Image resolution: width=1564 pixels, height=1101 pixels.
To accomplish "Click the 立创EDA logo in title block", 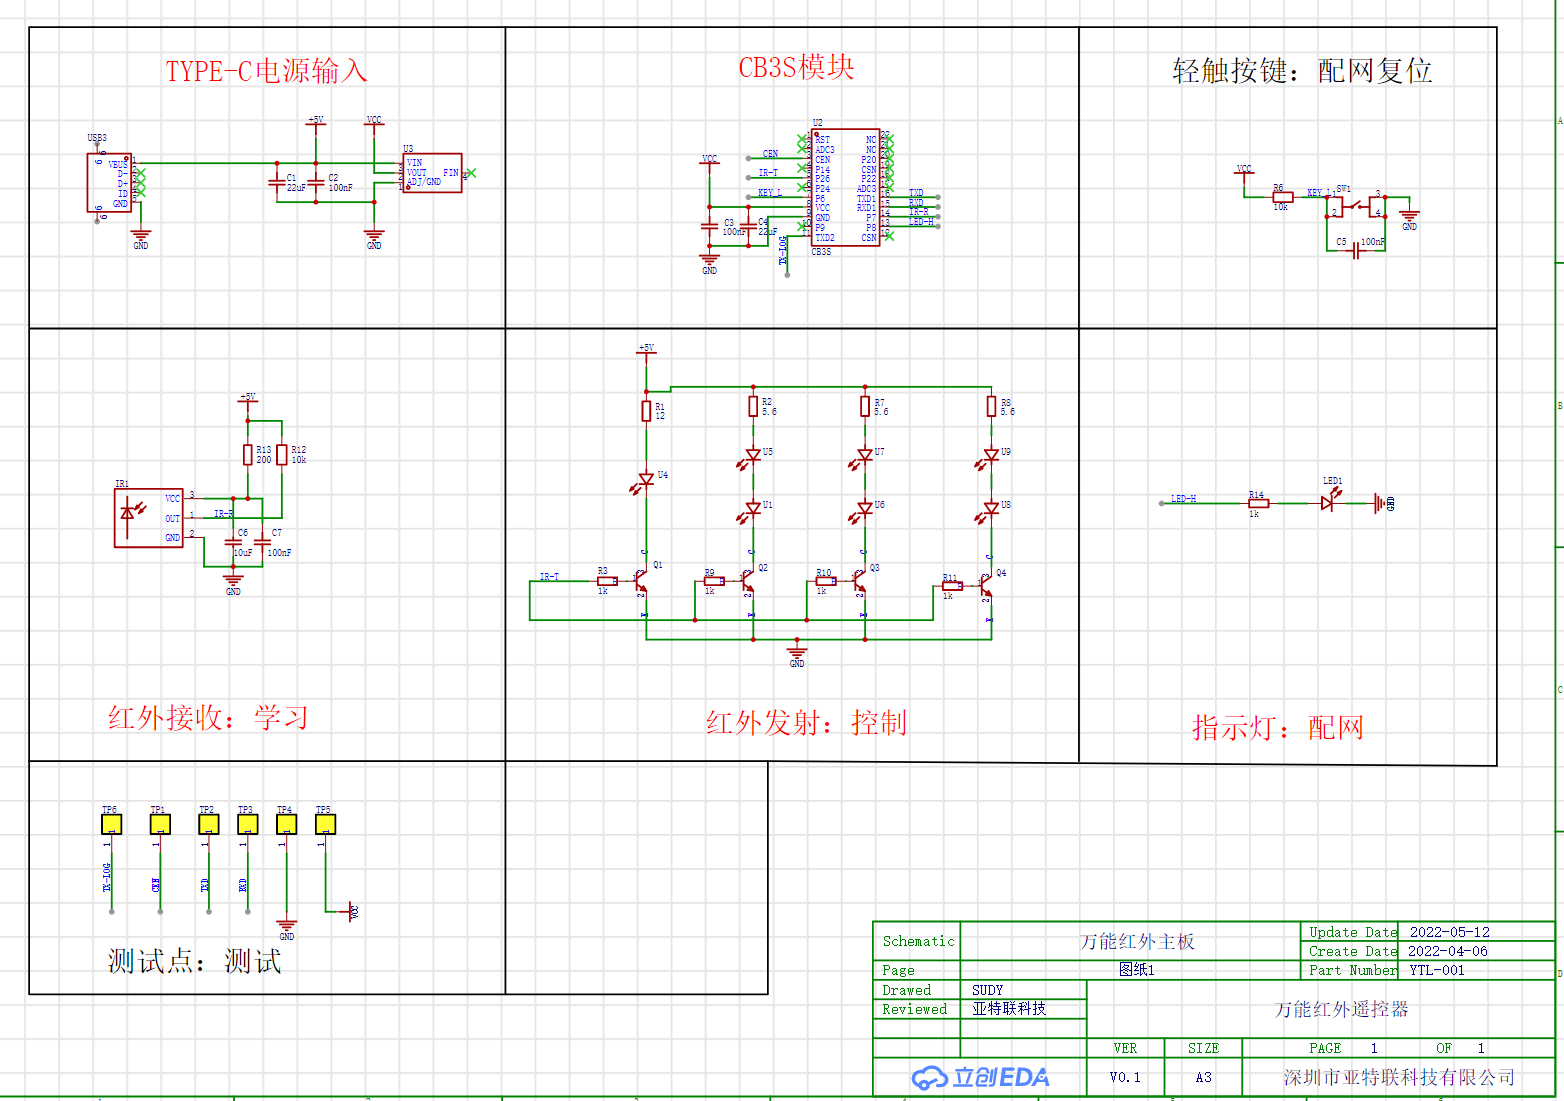I will [x=980, y=1077].
